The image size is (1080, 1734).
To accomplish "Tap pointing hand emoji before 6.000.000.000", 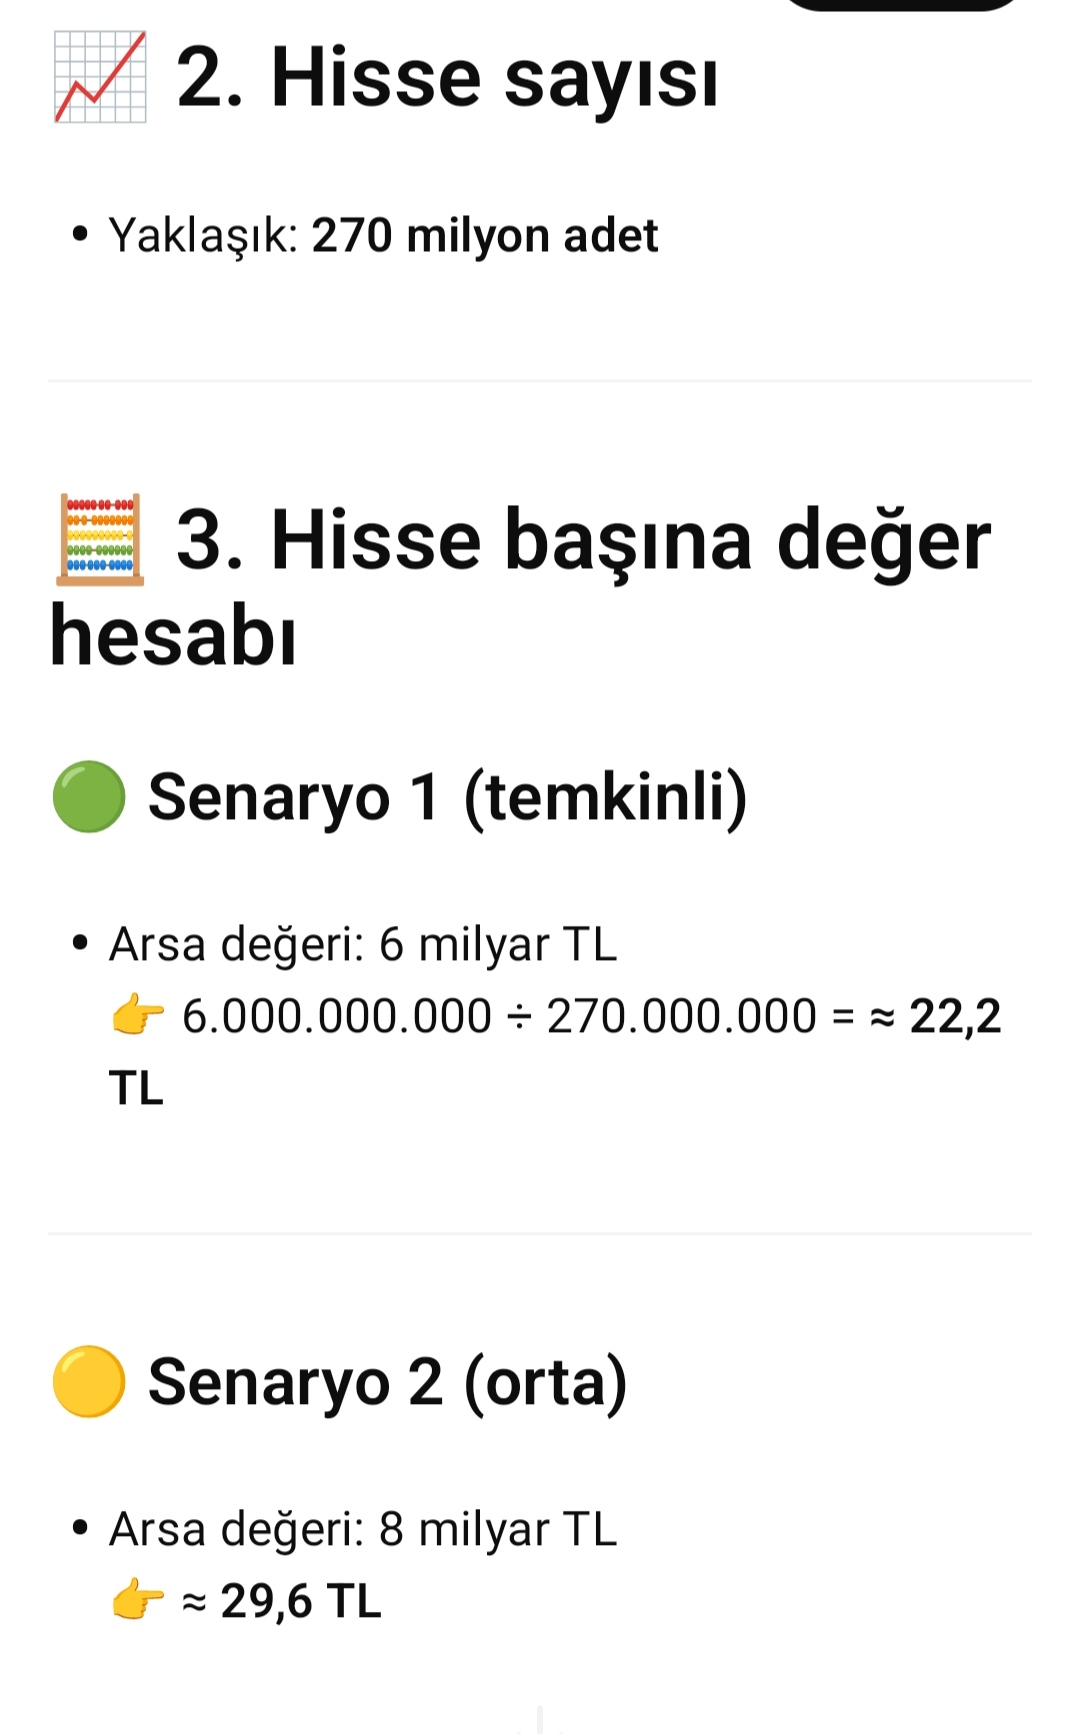I will click(x=138, y=1017).
